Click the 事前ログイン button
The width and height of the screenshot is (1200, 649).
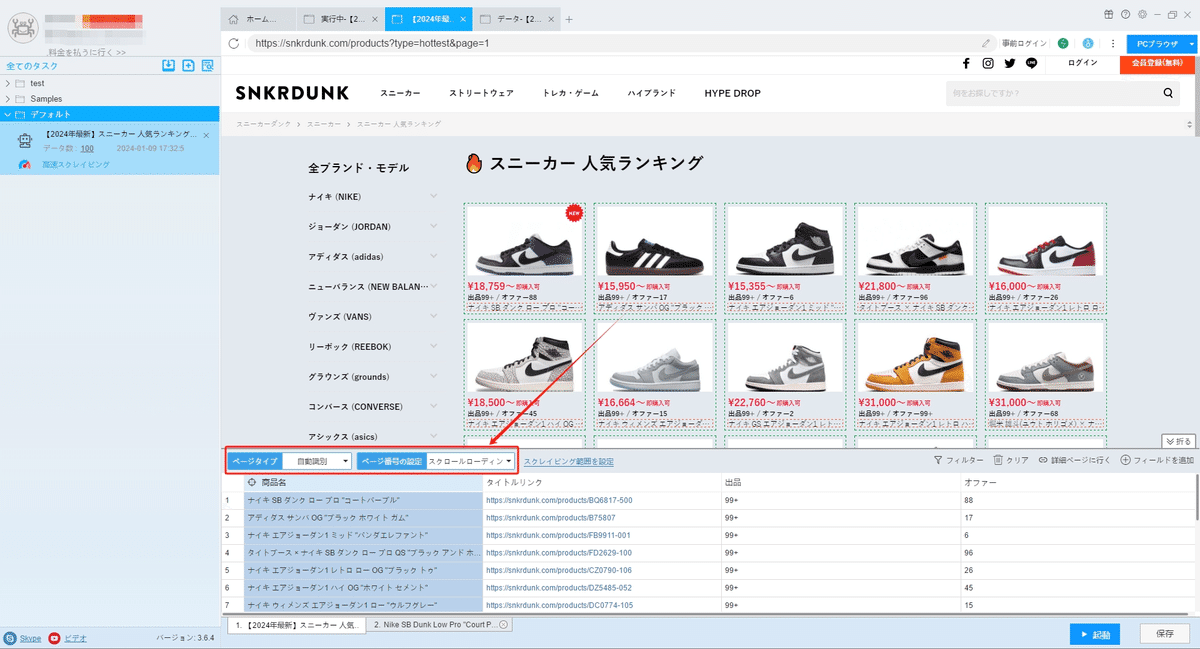(x=1024, y=43)
